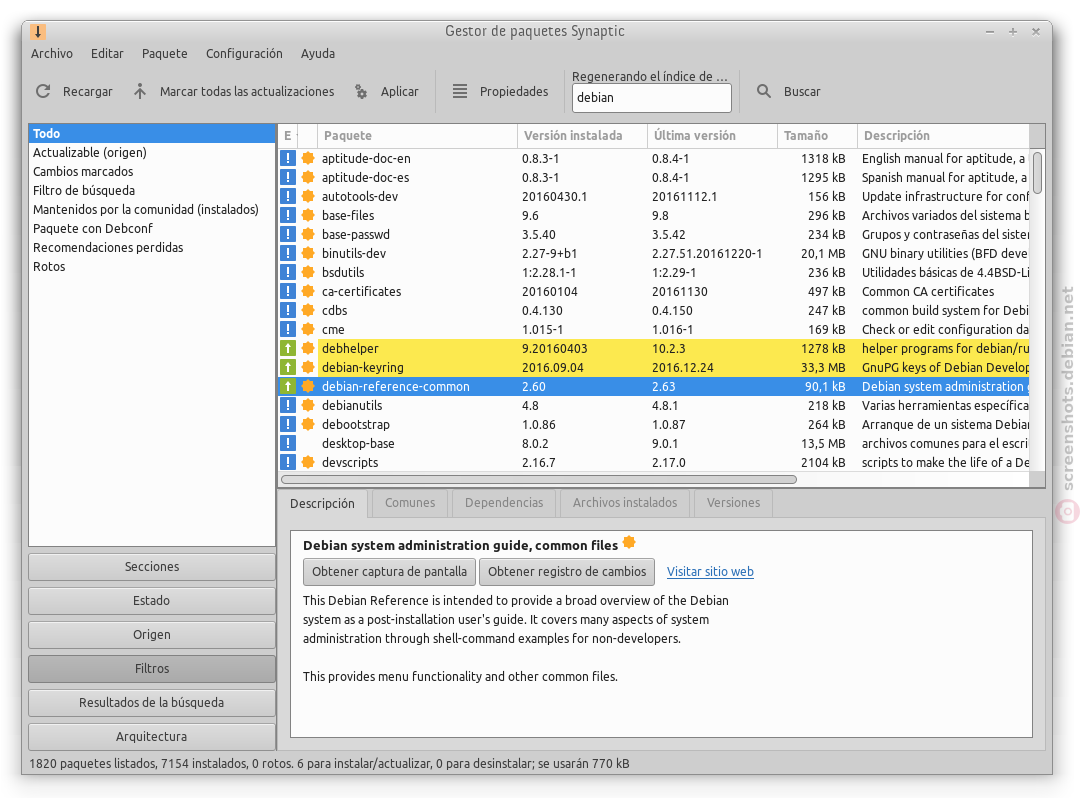Click status icon of aptitude-doc-en row
1080x798 pixels.
(287, 158)
